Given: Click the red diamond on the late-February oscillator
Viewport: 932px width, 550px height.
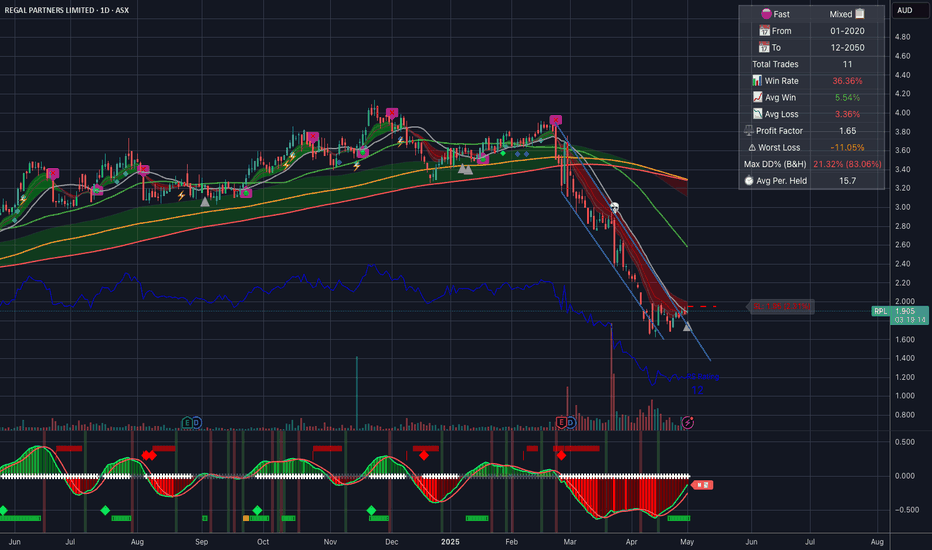Looking at the screenshot, I should [561, 455].
